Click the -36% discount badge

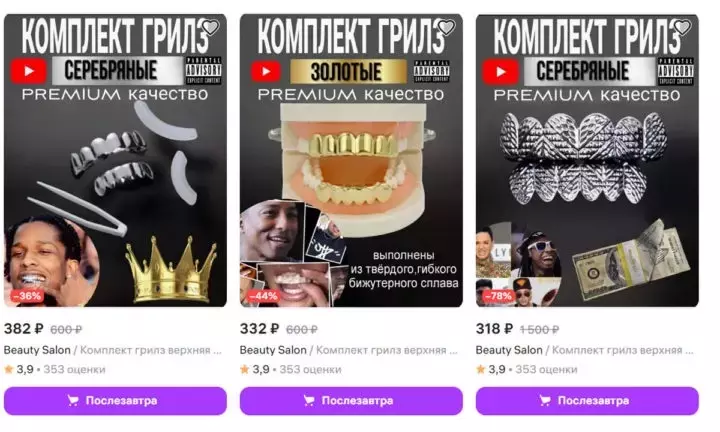(27, 296)
